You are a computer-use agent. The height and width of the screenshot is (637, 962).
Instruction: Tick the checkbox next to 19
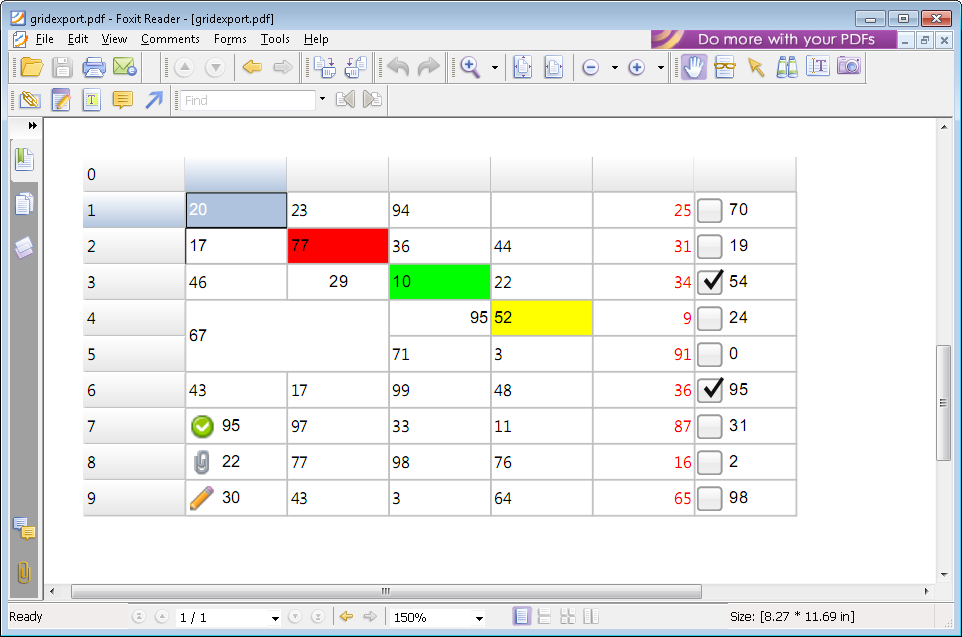[709, 247]
